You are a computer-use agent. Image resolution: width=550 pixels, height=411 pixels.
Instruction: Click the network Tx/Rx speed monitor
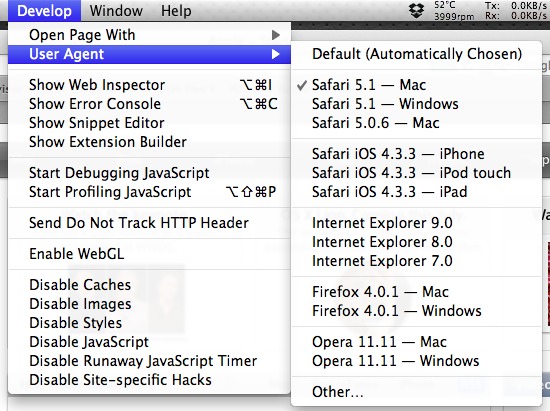pyautogui.click(x=516, y=11)
